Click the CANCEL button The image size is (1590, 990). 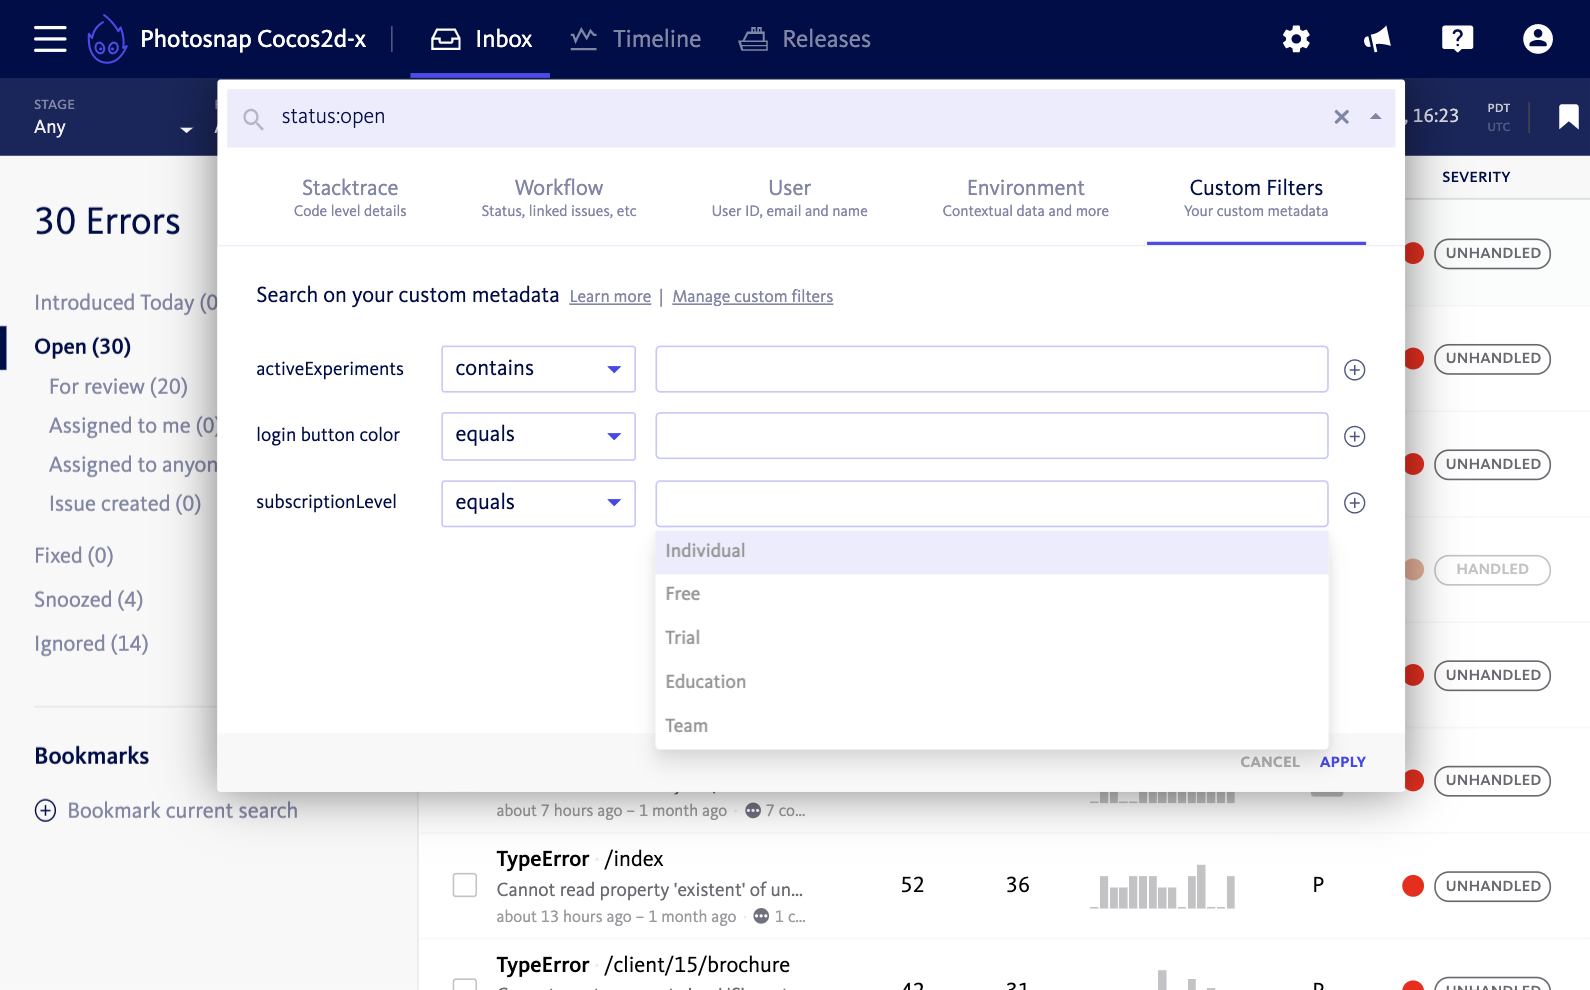point(1270,762)
